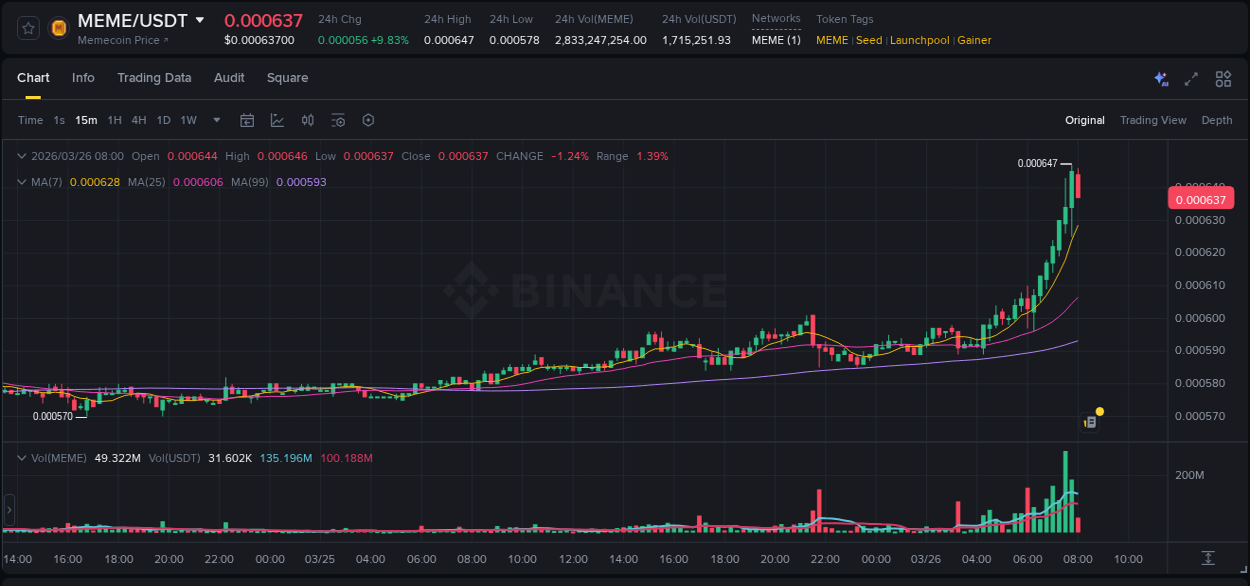This screenshot has height=586, width=1250.
Task: Open the MEME/USDT pair selector dropdown
Action: (201, 20)
